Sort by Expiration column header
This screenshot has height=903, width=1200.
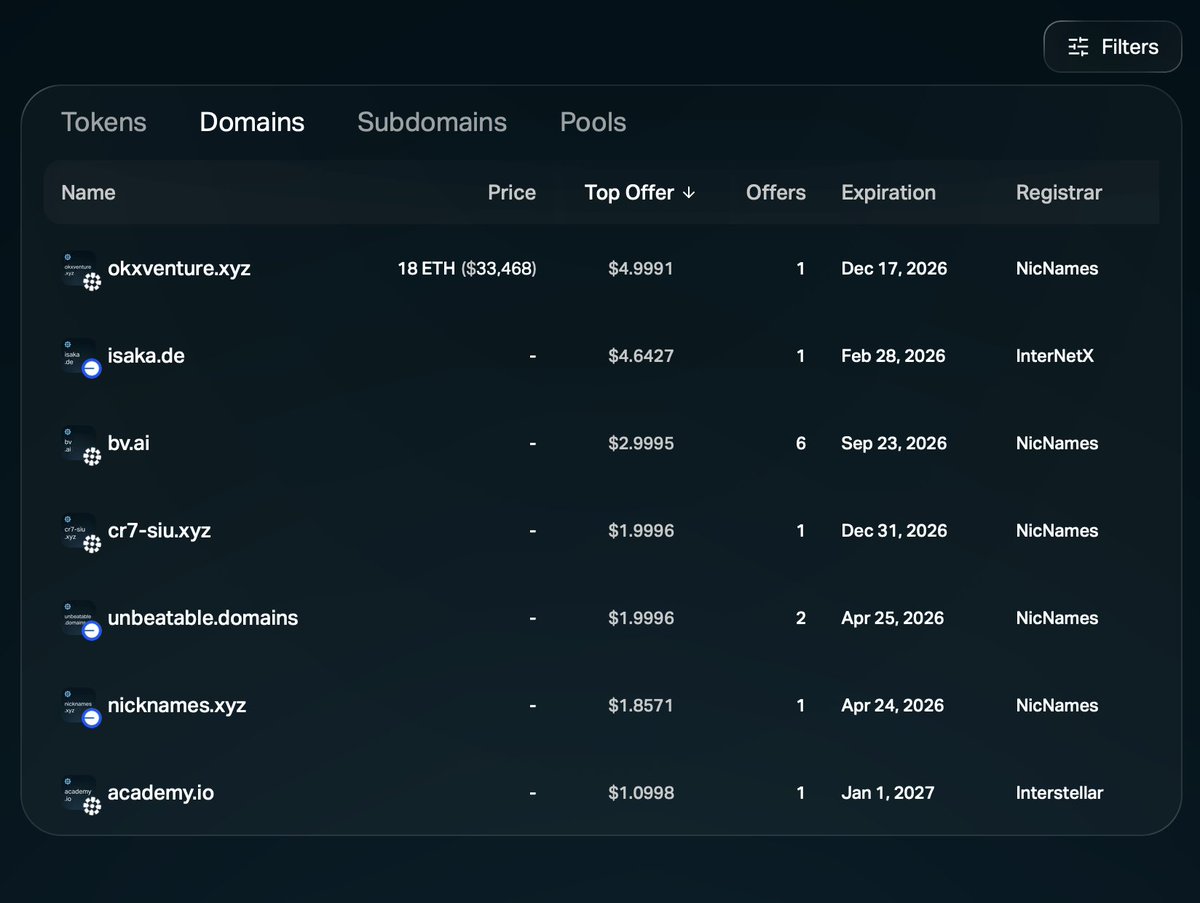pos(888,193)
